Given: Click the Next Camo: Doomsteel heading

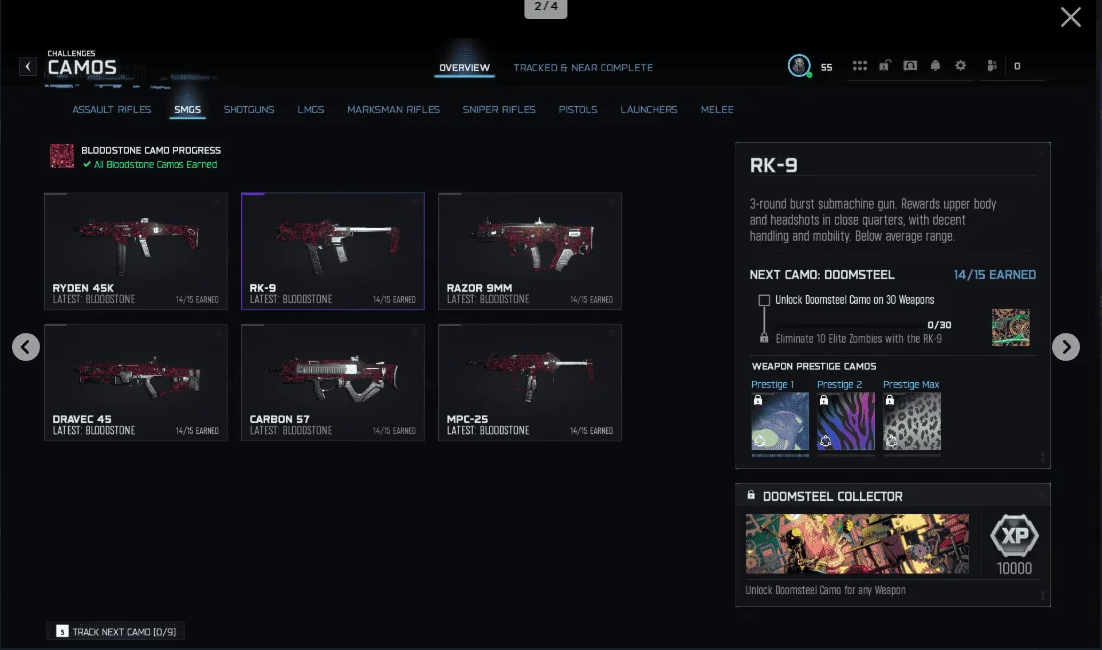Looking at the screenshot, I should click(822, 275).
